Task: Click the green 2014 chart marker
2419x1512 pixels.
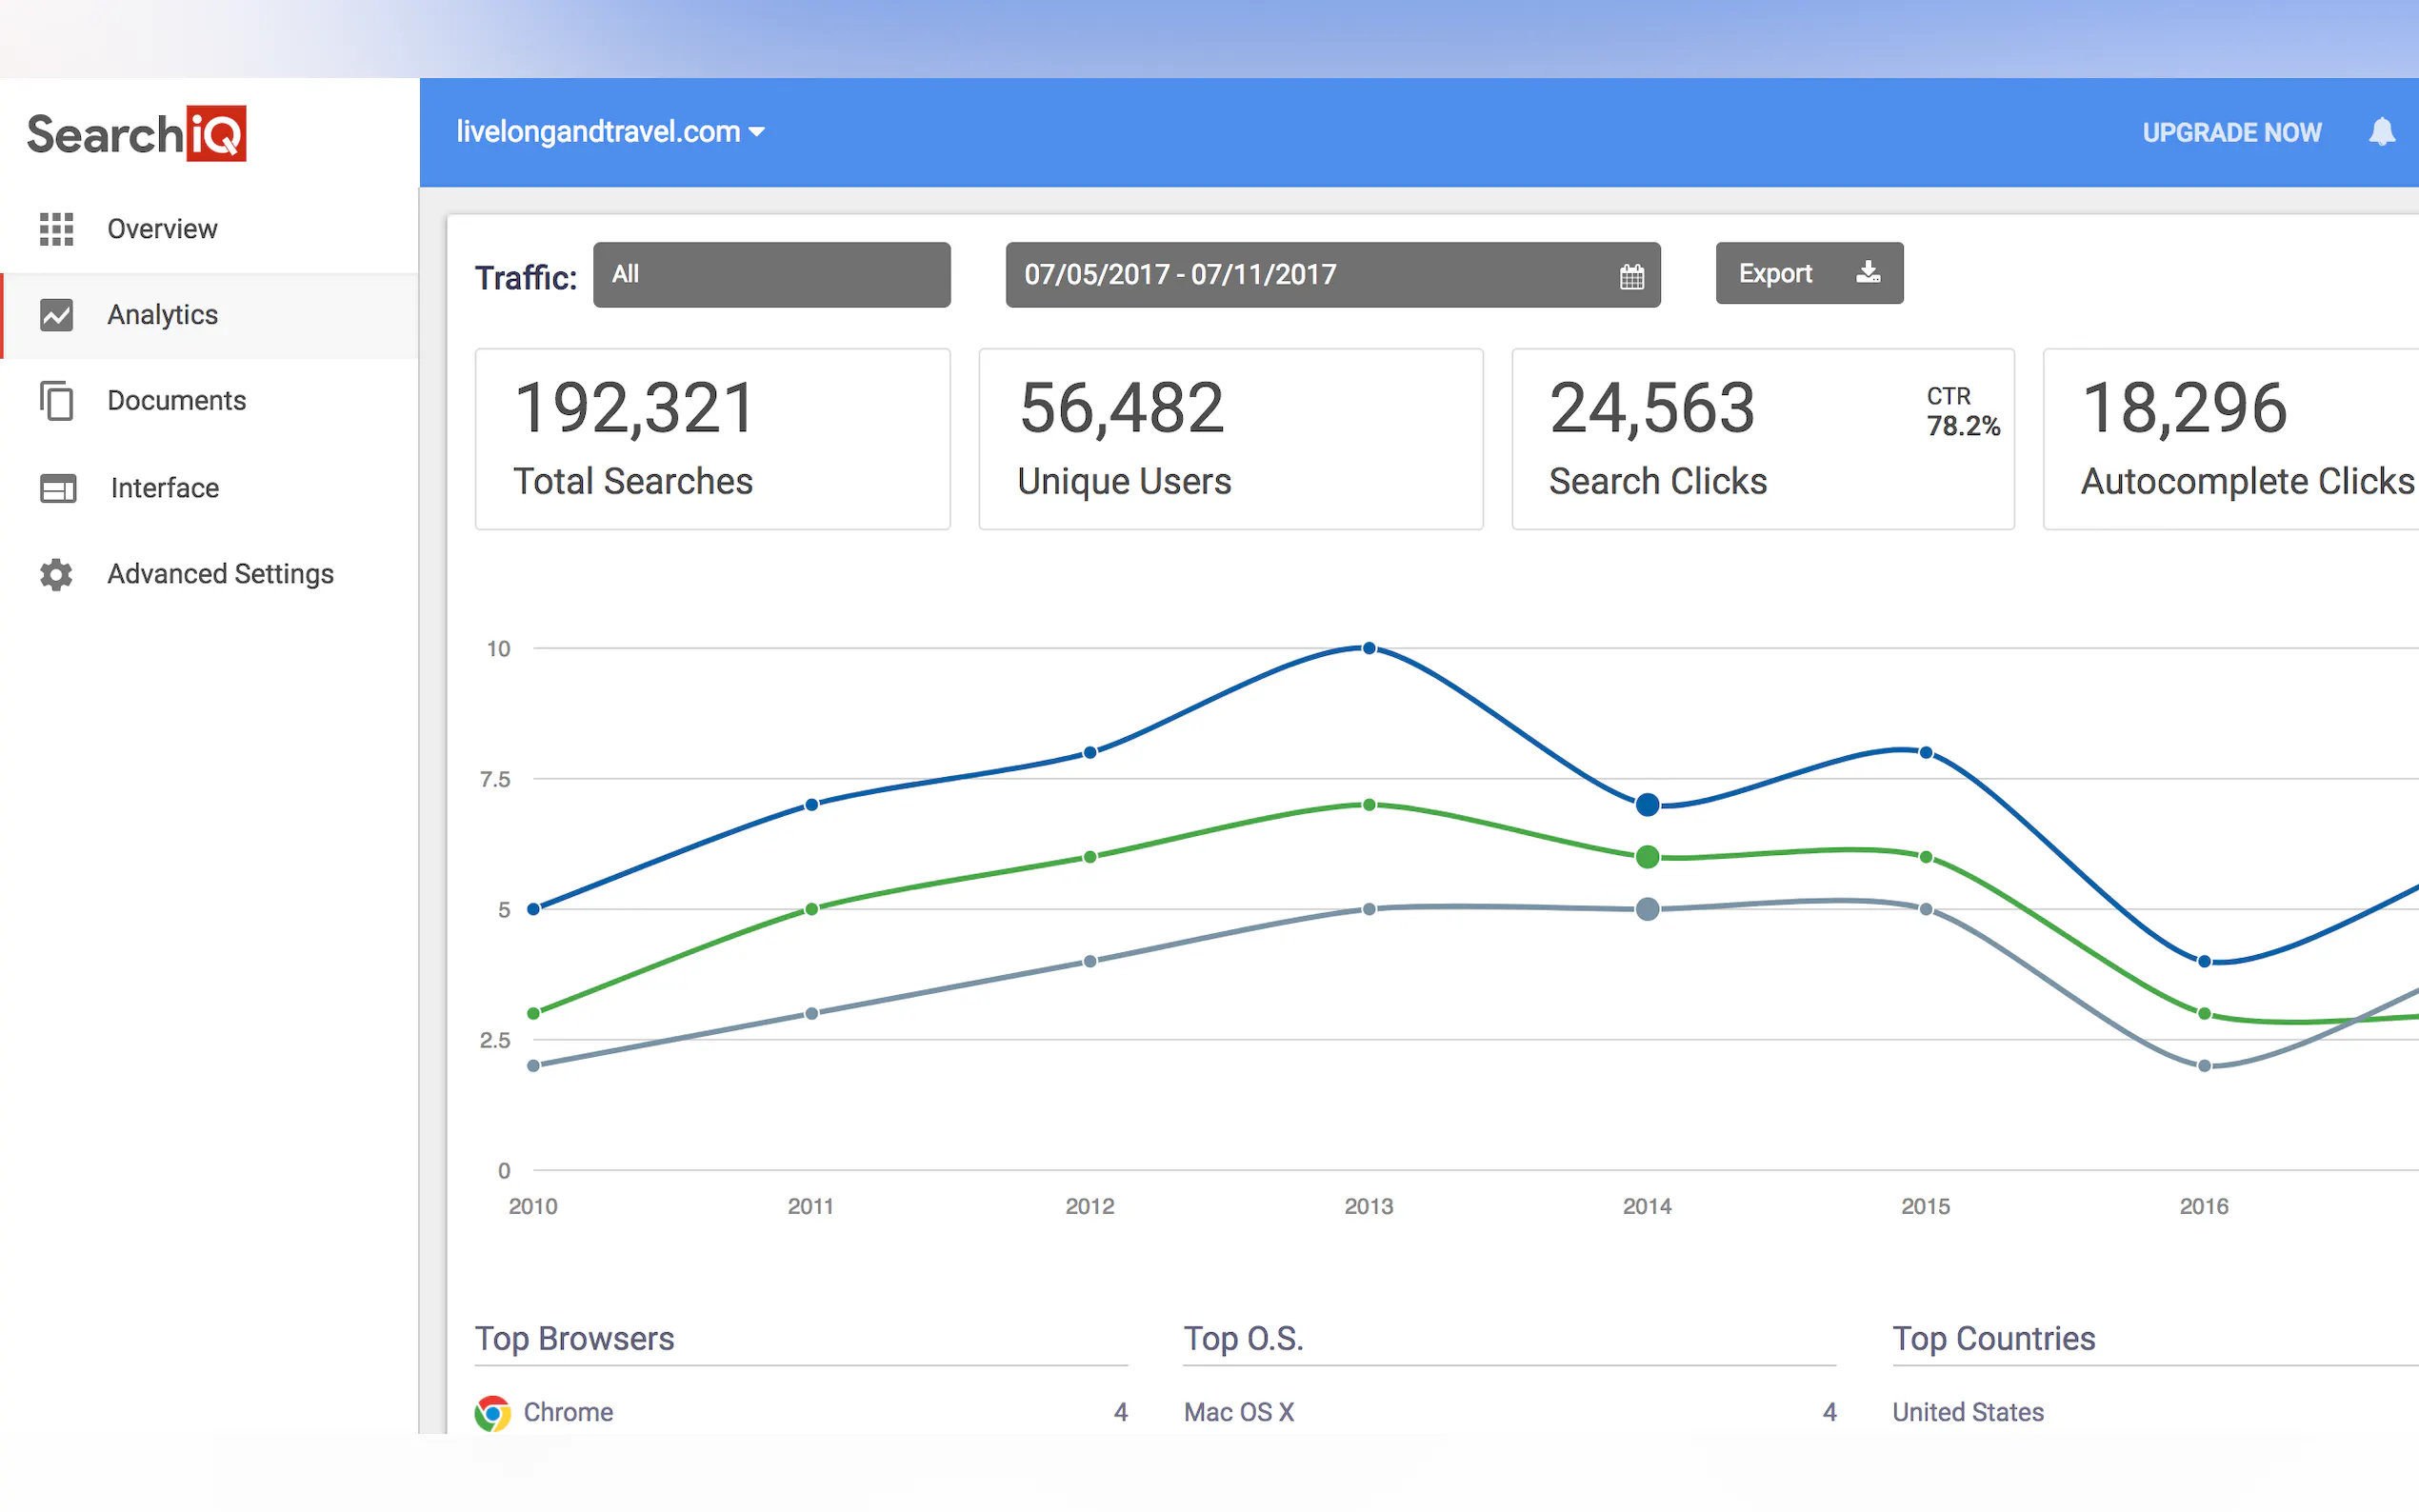Action: pyautogui.click(x=1647, y=857)
